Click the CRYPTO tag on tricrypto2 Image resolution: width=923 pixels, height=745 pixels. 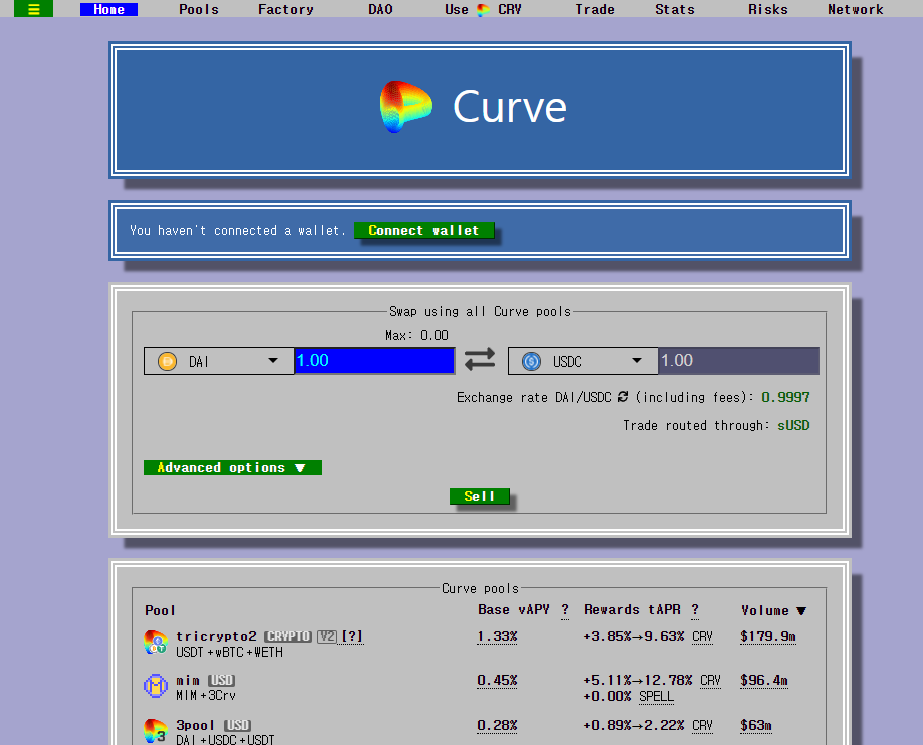coord(288,636)
